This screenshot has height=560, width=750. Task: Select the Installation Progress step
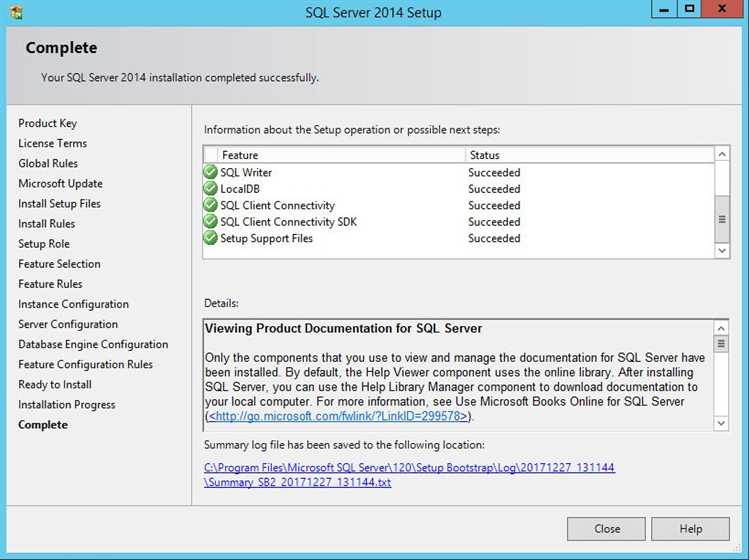tap(67, 405)
